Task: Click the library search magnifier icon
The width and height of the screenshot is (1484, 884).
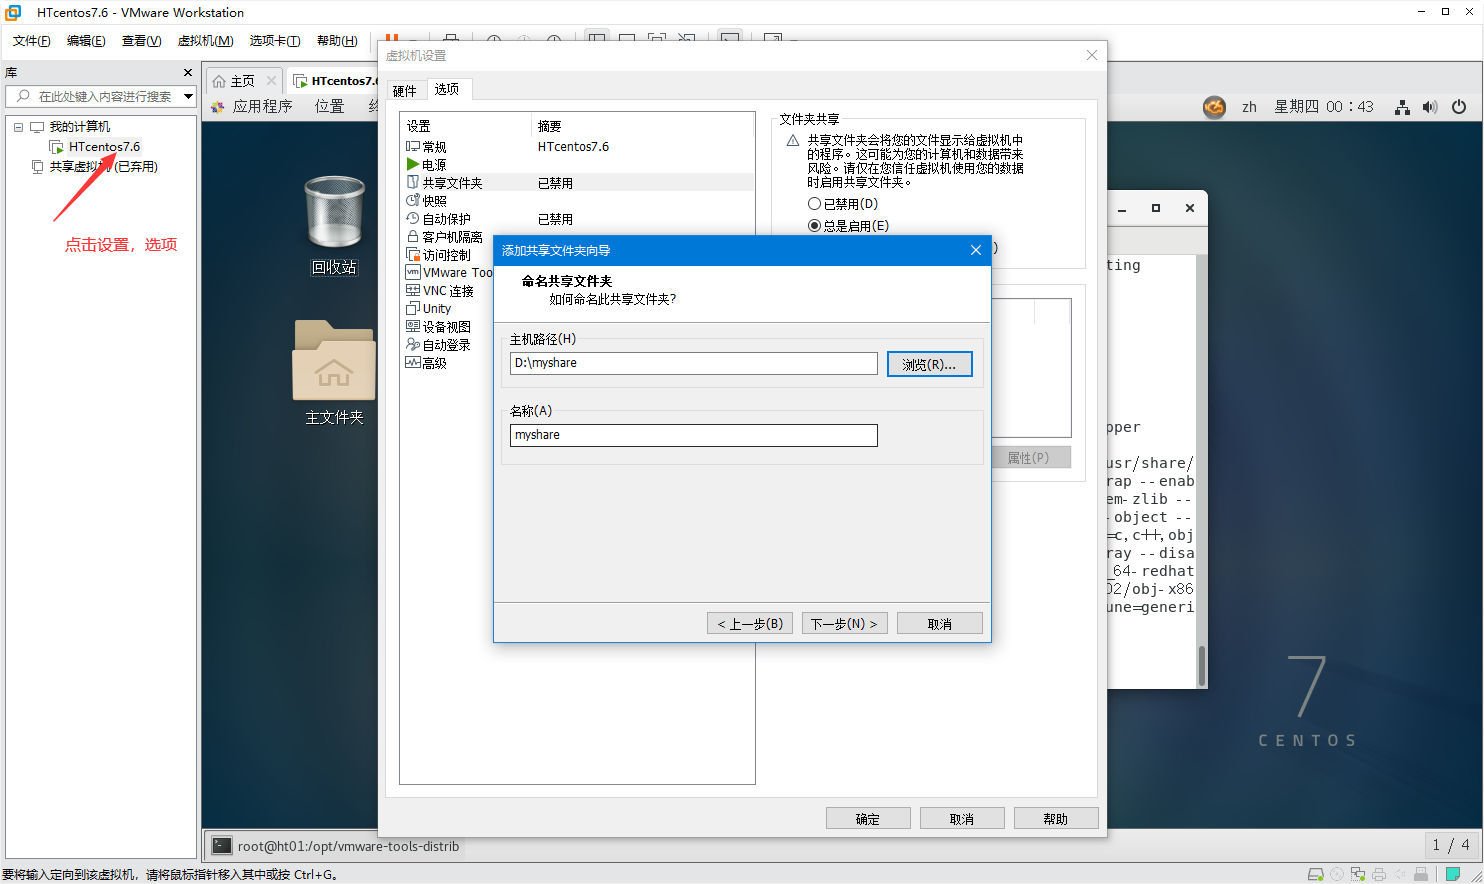Action: pos(23,96)
